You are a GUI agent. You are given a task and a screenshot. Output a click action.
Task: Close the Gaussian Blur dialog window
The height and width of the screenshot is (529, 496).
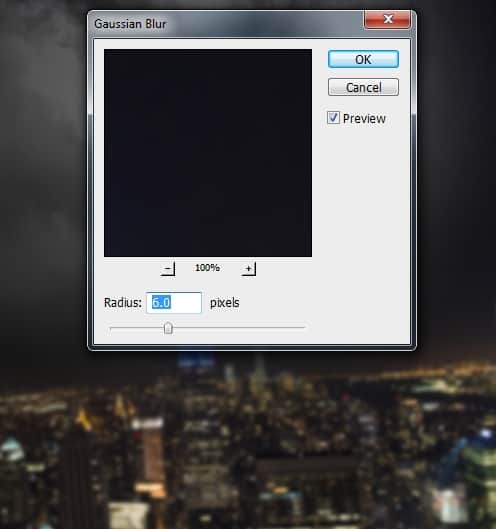[x=388, y=19]
